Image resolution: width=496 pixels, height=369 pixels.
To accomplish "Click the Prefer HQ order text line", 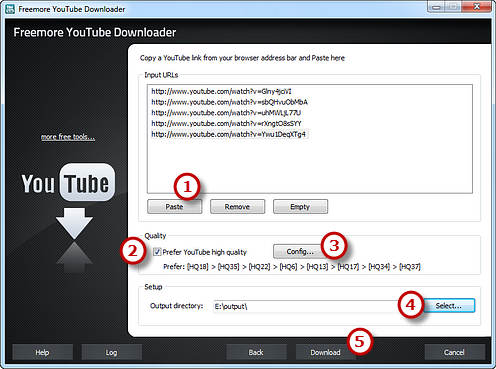I will click(292, 267).
